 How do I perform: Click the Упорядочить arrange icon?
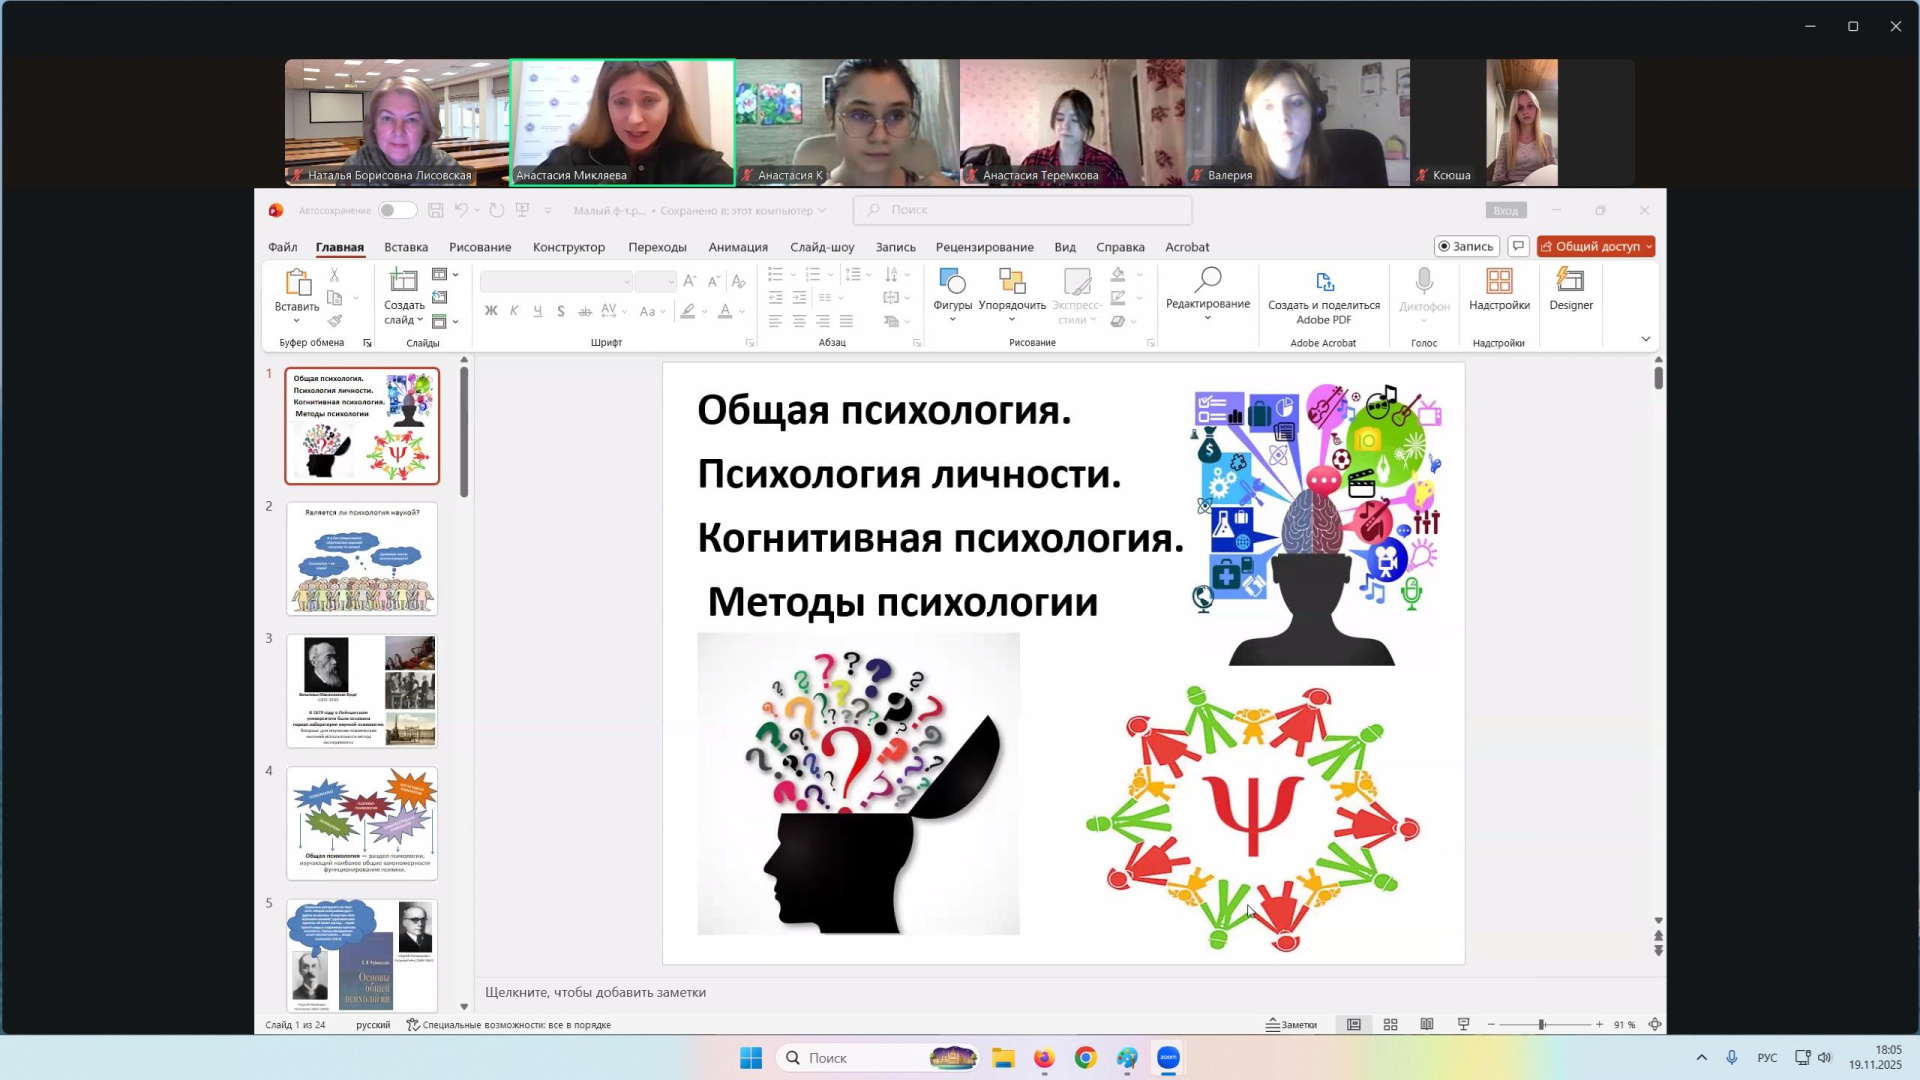click(1012, 282)
